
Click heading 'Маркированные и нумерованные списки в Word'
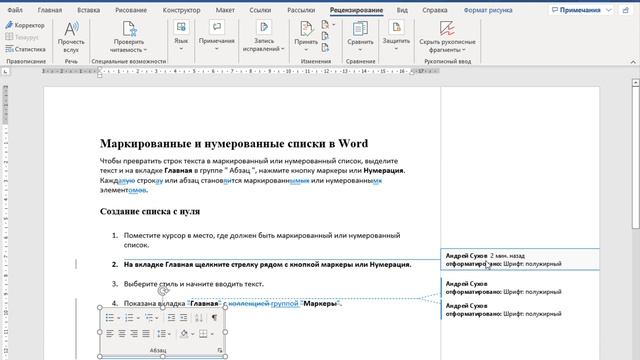[234, 143]
